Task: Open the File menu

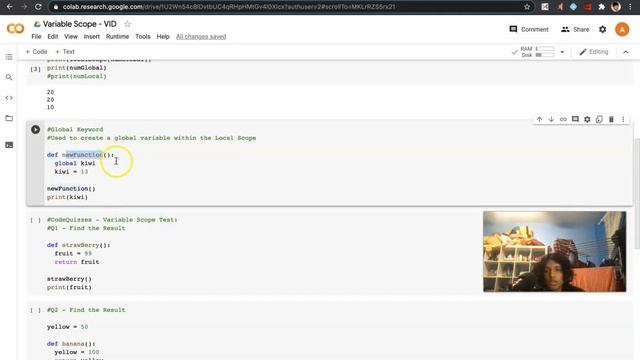Action: (x=36, y=36)
